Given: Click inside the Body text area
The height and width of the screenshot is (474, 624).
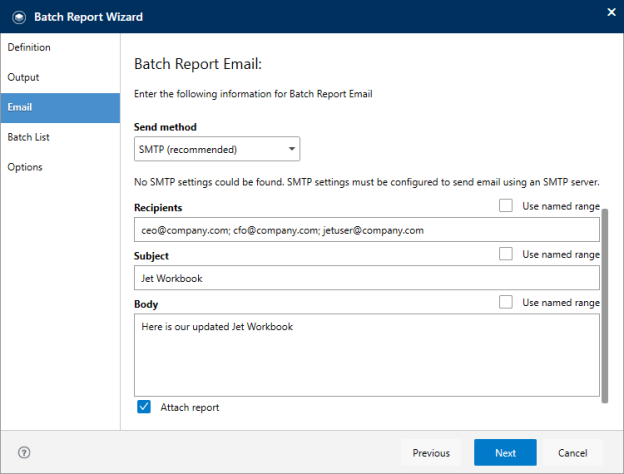Looking at the screenshot, I should (x=367, y=355).
